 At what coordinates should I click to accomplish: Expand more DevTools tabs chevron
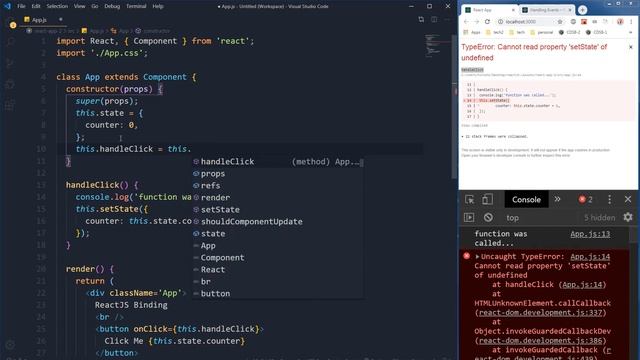click(557, 199)
